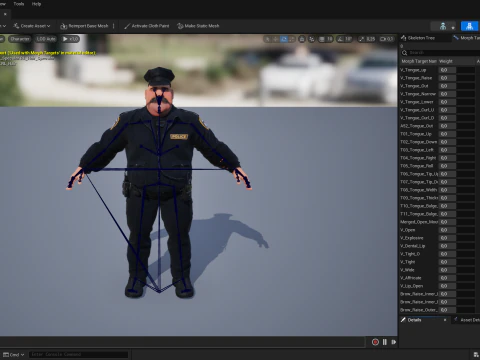The image size is (480, 360).
Task: Toggle the surface snapping icon
Action: pos(312,39)
